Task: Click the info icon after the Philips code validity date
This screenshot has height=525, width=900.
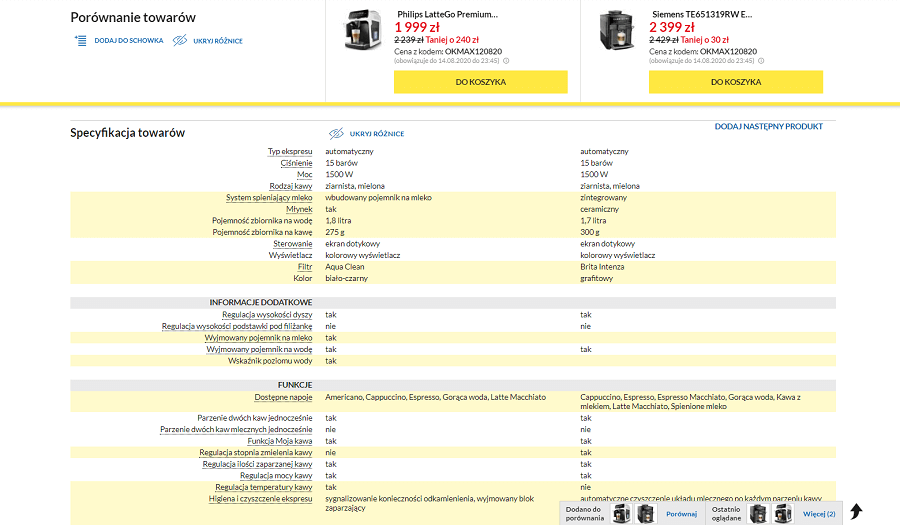Action: coord(506,61)
